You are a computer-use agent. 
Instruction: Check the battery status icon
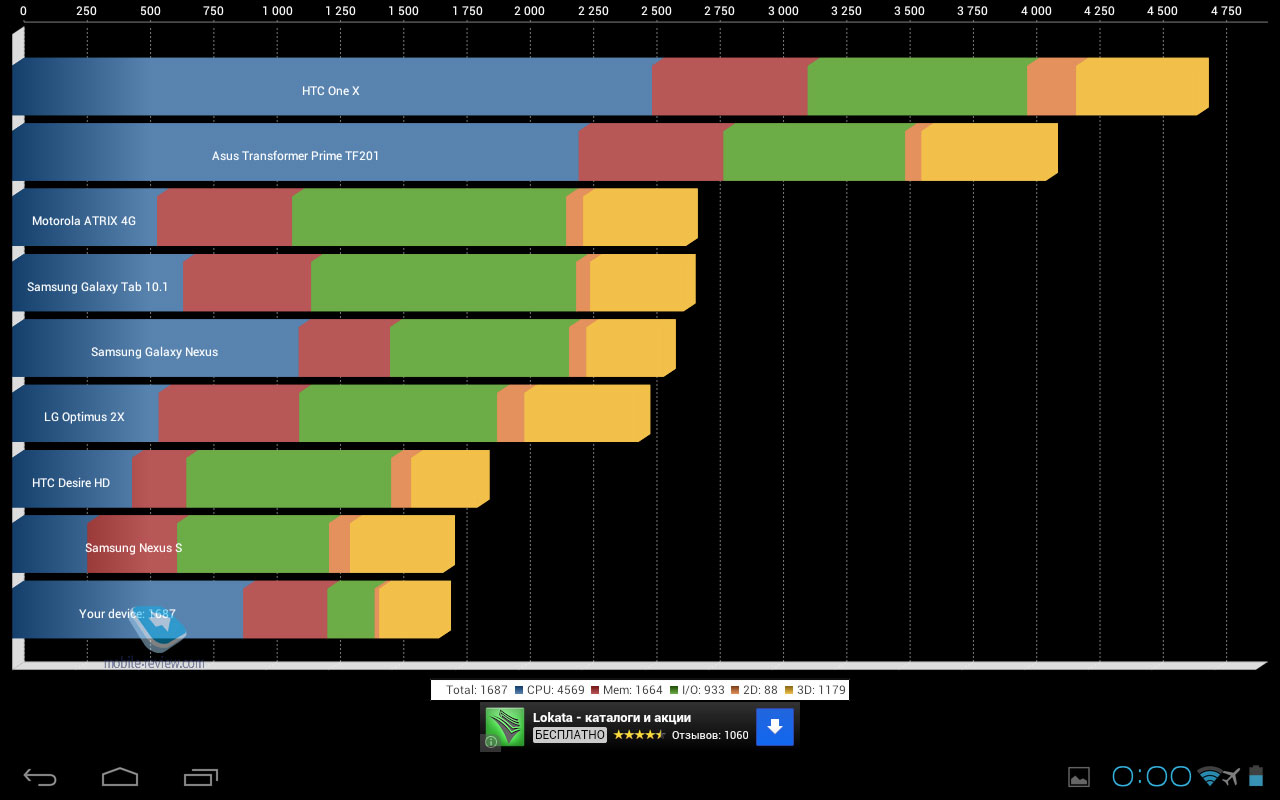tap(1257, 776)
